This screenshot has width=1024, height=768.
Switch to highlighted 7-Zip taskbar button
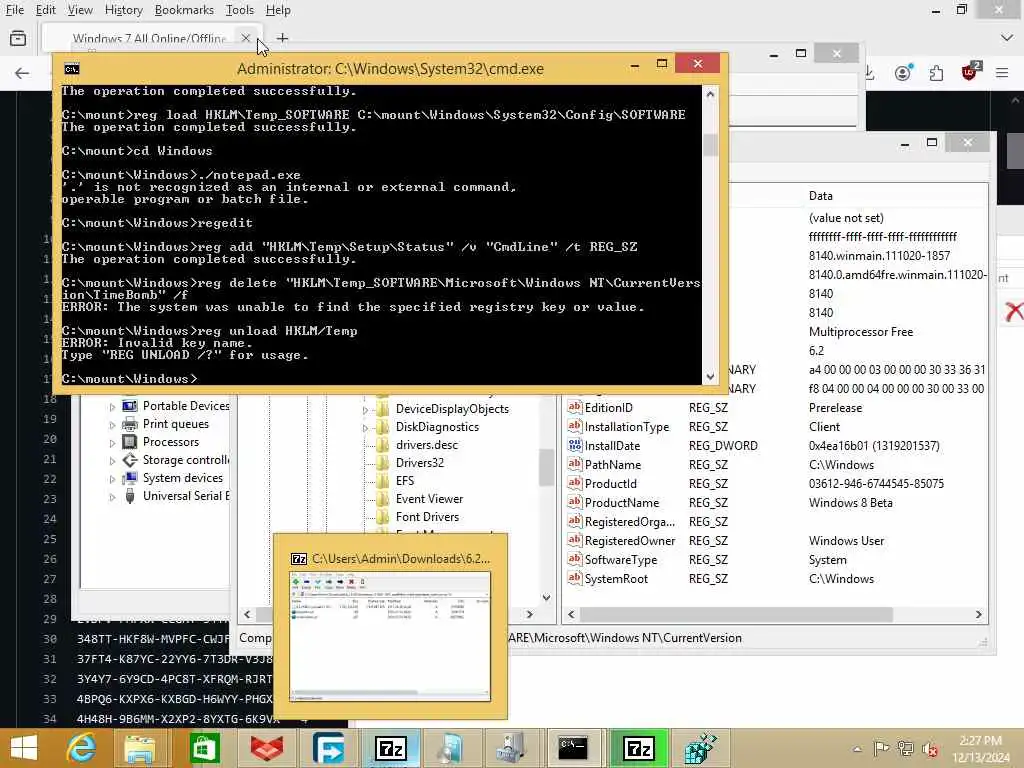coord(639,748)
